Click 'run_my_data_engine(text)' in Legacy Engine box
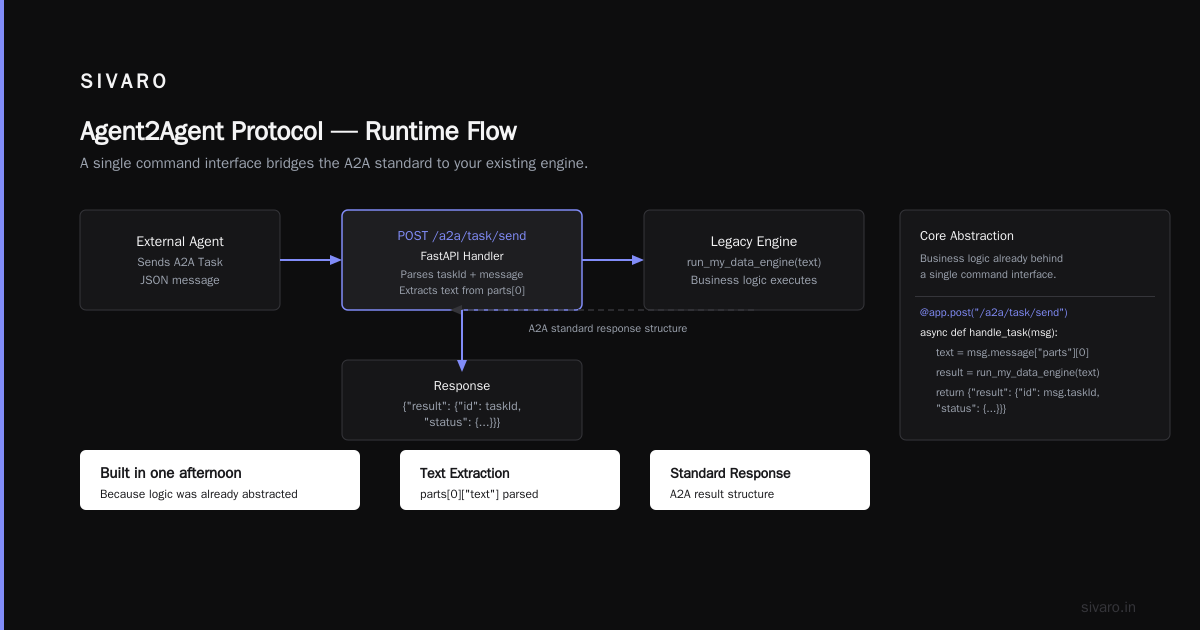 754,262
